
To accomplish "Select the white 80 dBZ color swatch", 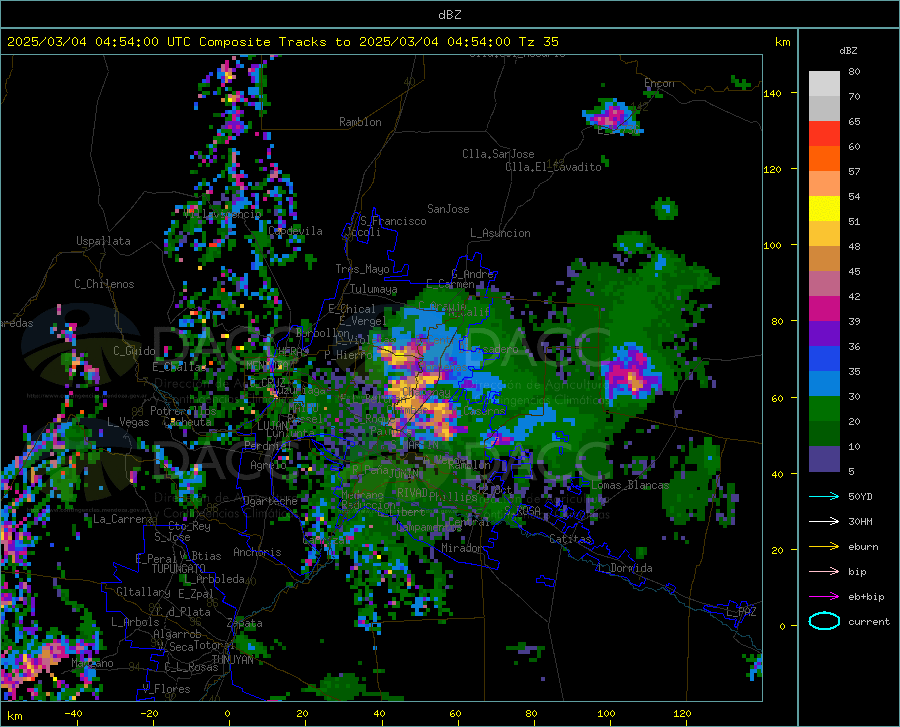I will 824,83.
